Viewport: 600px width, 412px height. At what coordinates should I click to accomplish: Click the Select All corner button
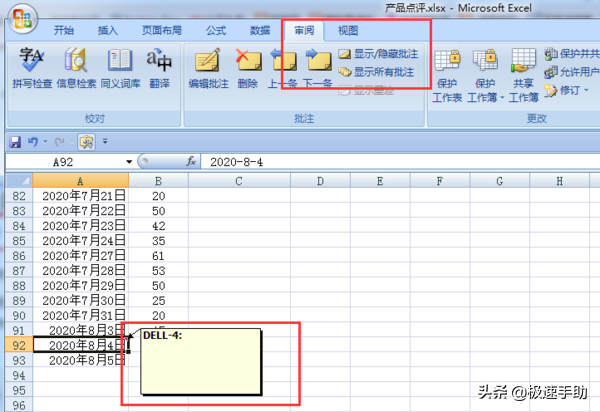tap(19, 181)
